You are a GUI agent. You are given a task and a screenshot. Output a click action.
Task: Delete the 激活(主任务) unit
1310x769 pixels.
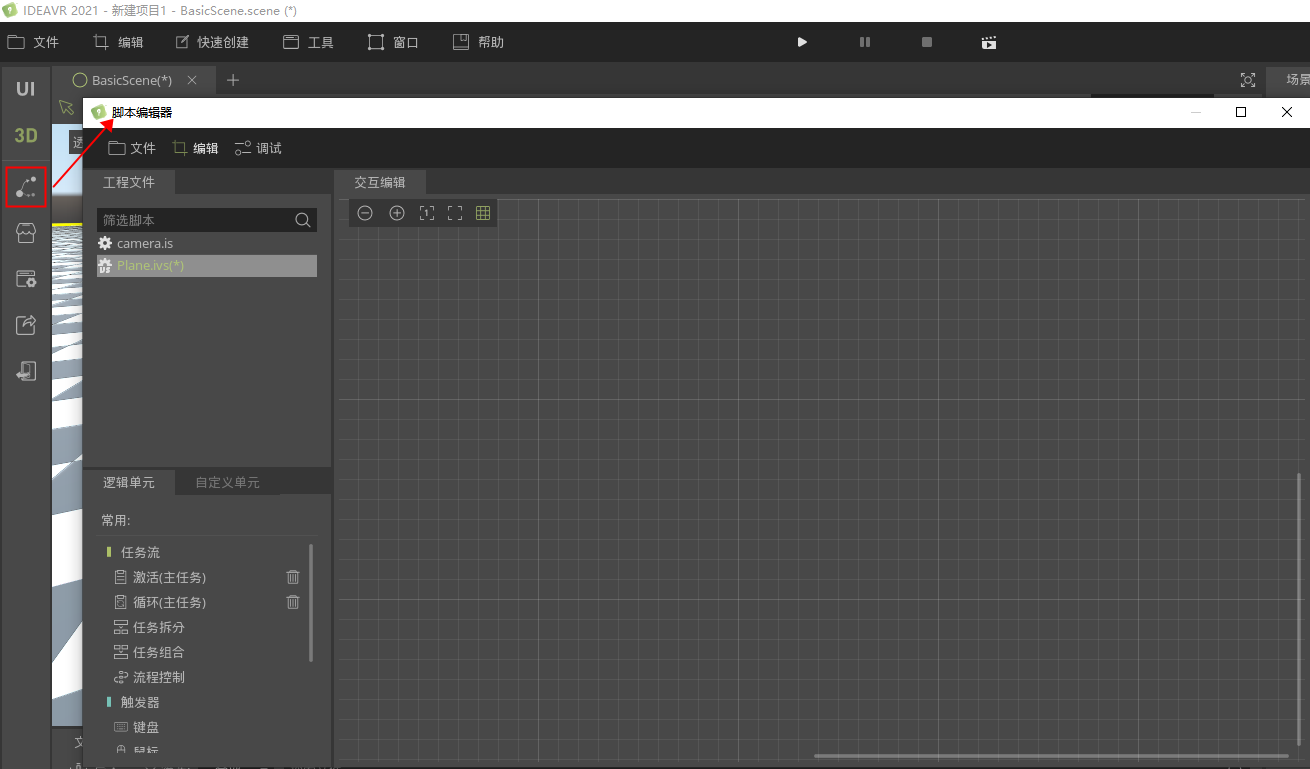[x=293, y=577]
